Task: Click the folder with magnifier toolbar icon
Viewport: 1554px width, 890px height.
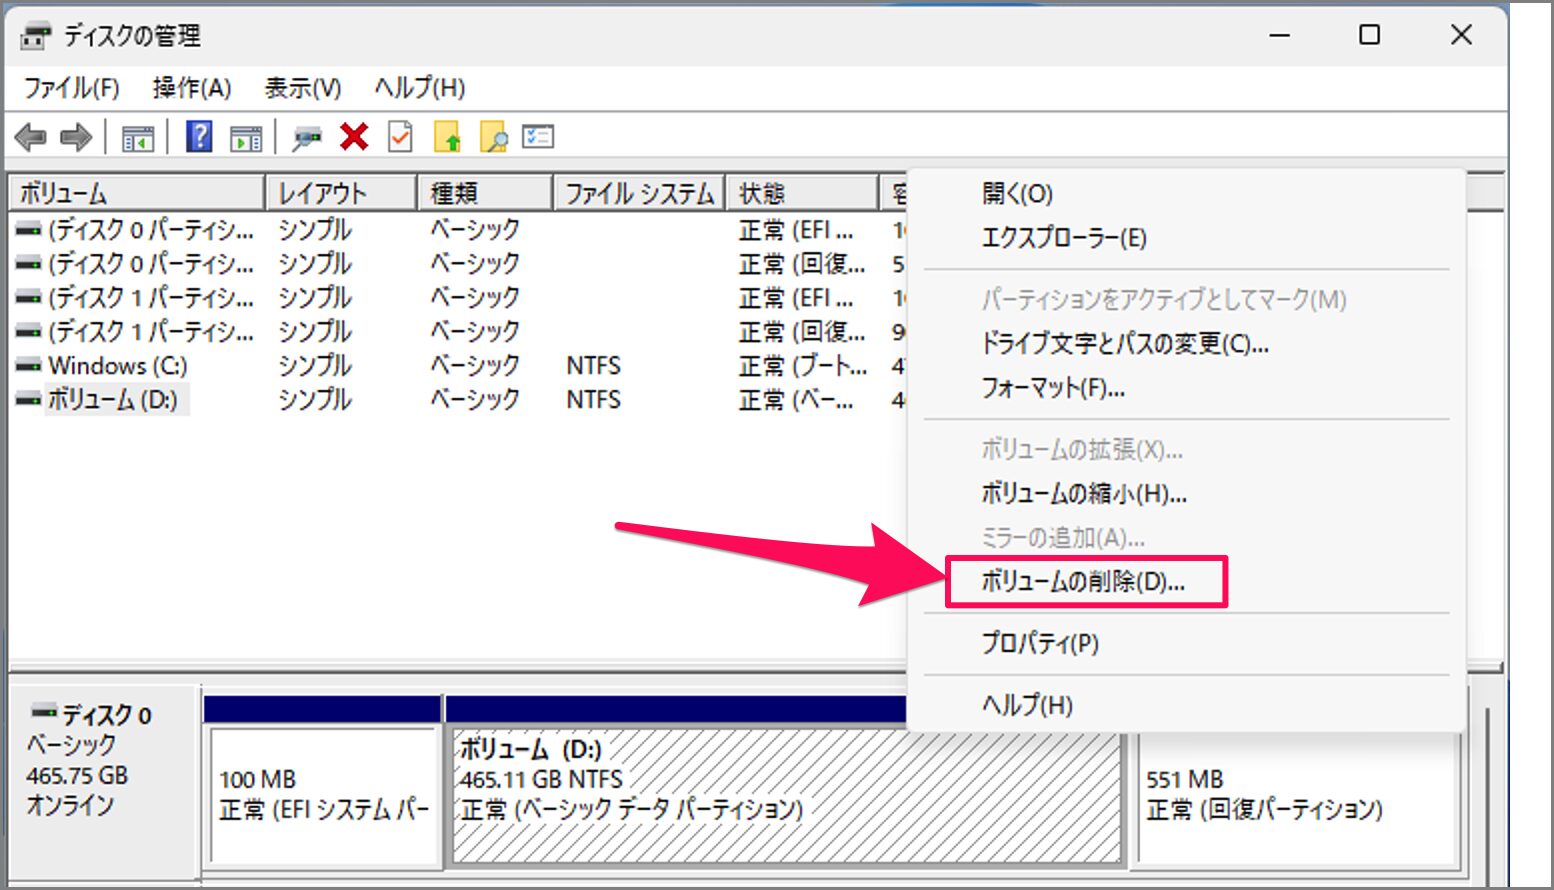Action: point(493,137)
